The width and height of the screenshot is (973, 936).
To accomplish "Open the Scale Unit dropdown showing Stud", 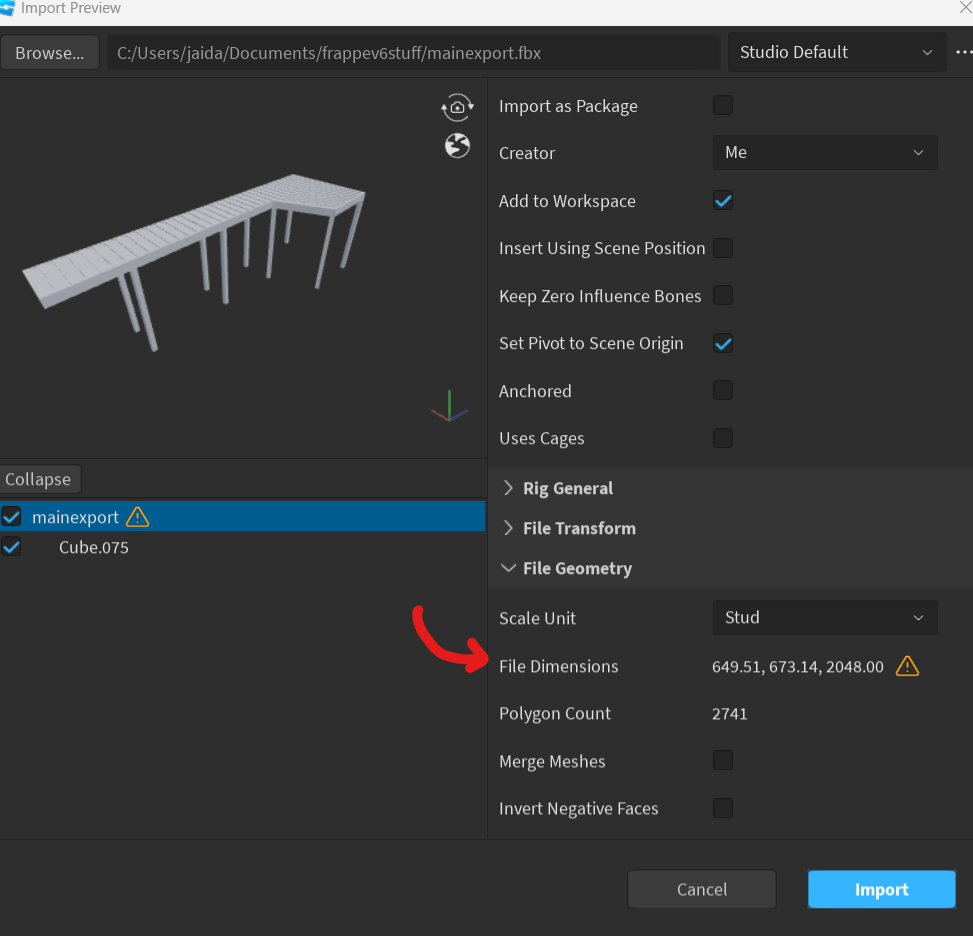I will [825, 617].
